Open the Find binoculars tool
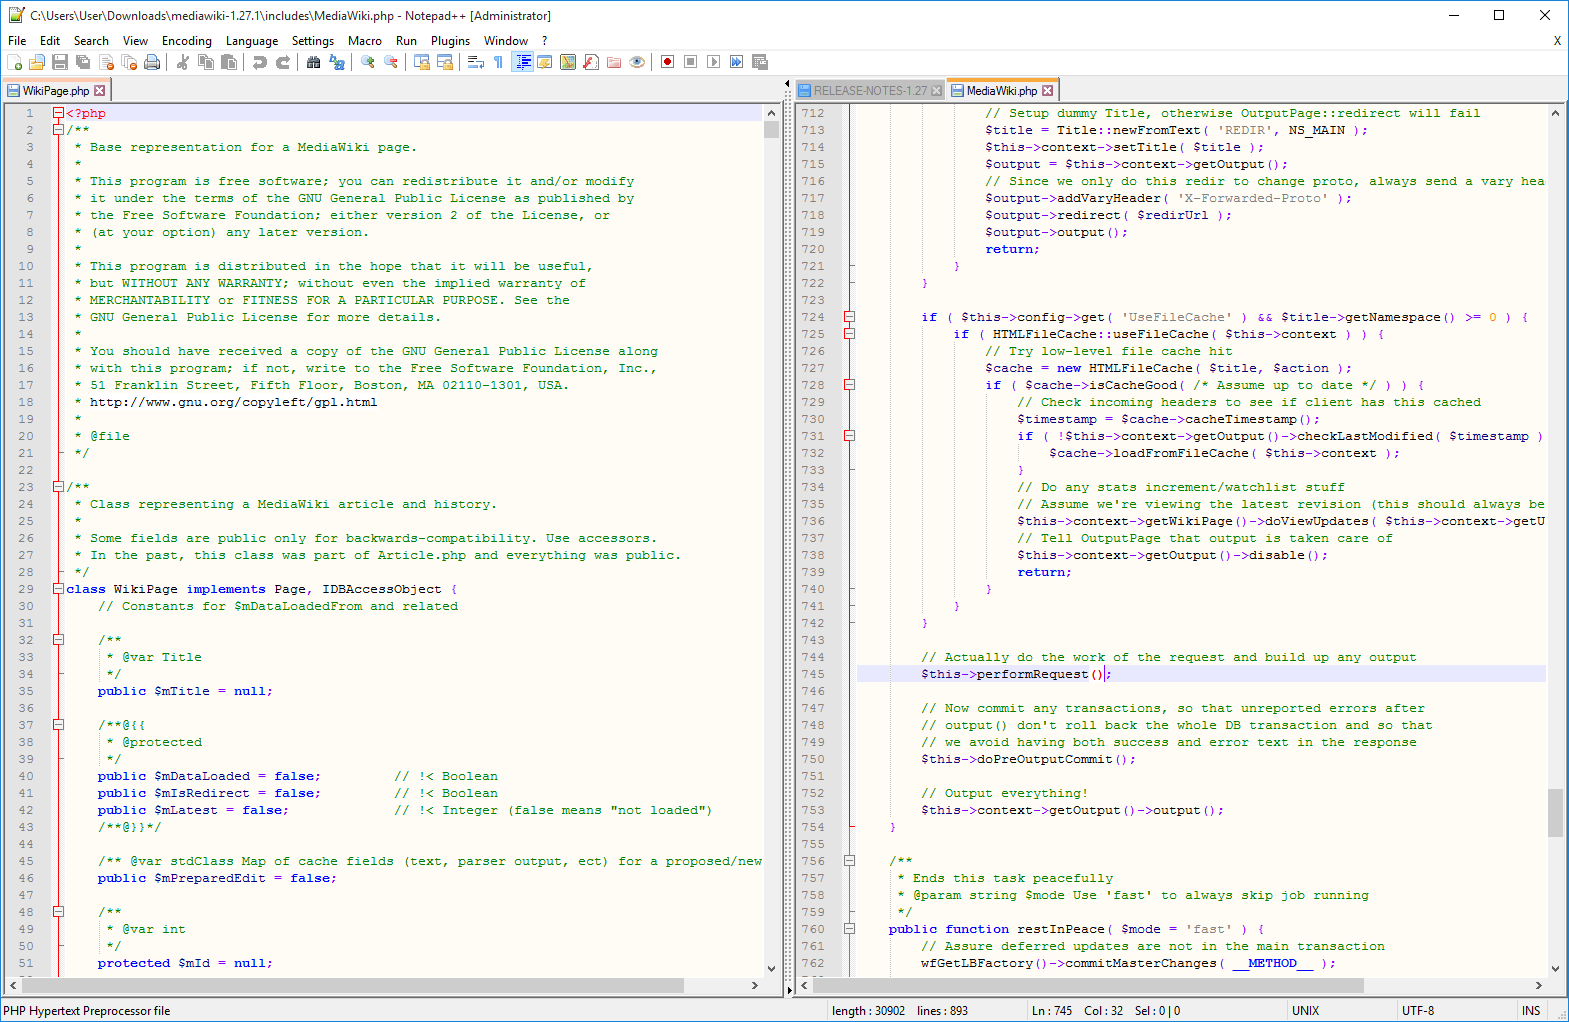Viewport: 1569px width, 1022px height. pos(313,62)
